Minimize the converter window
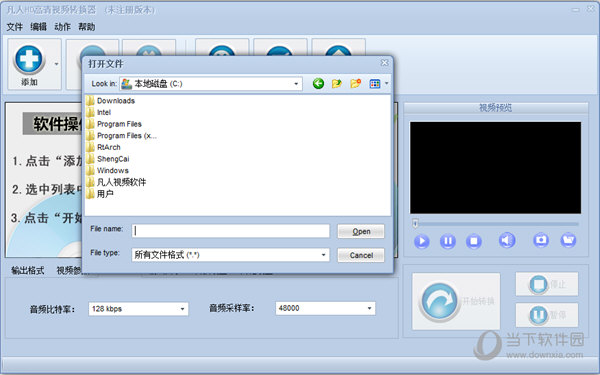 (576, 10)
